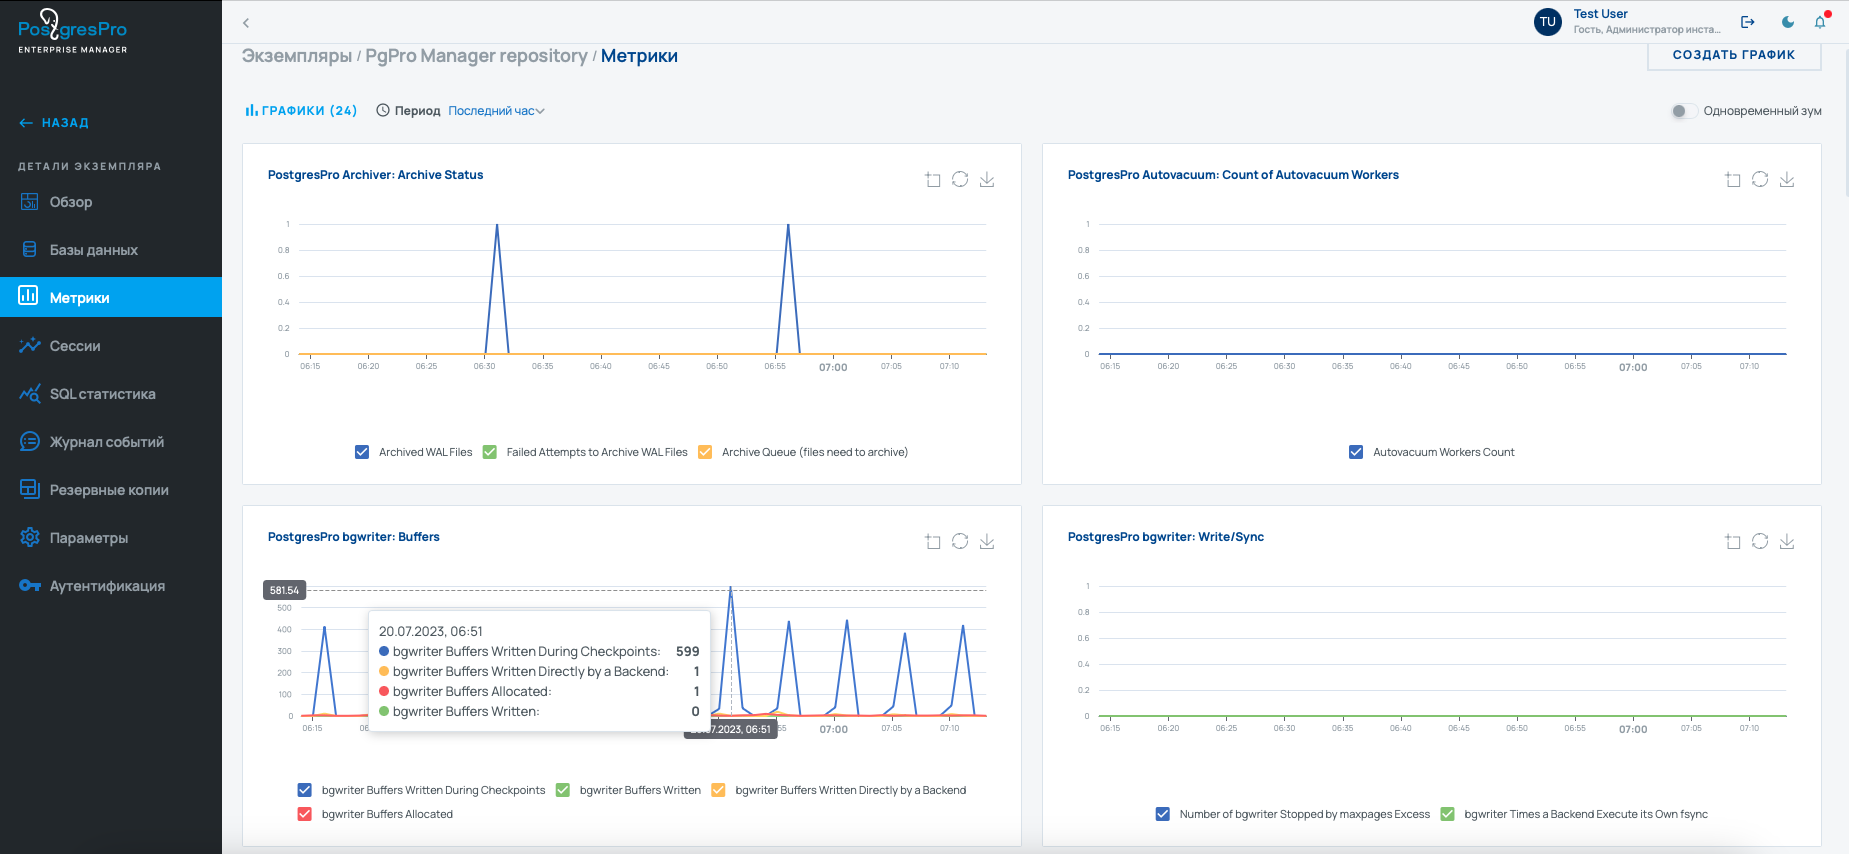Open SQL статистика section

(111, 394)
